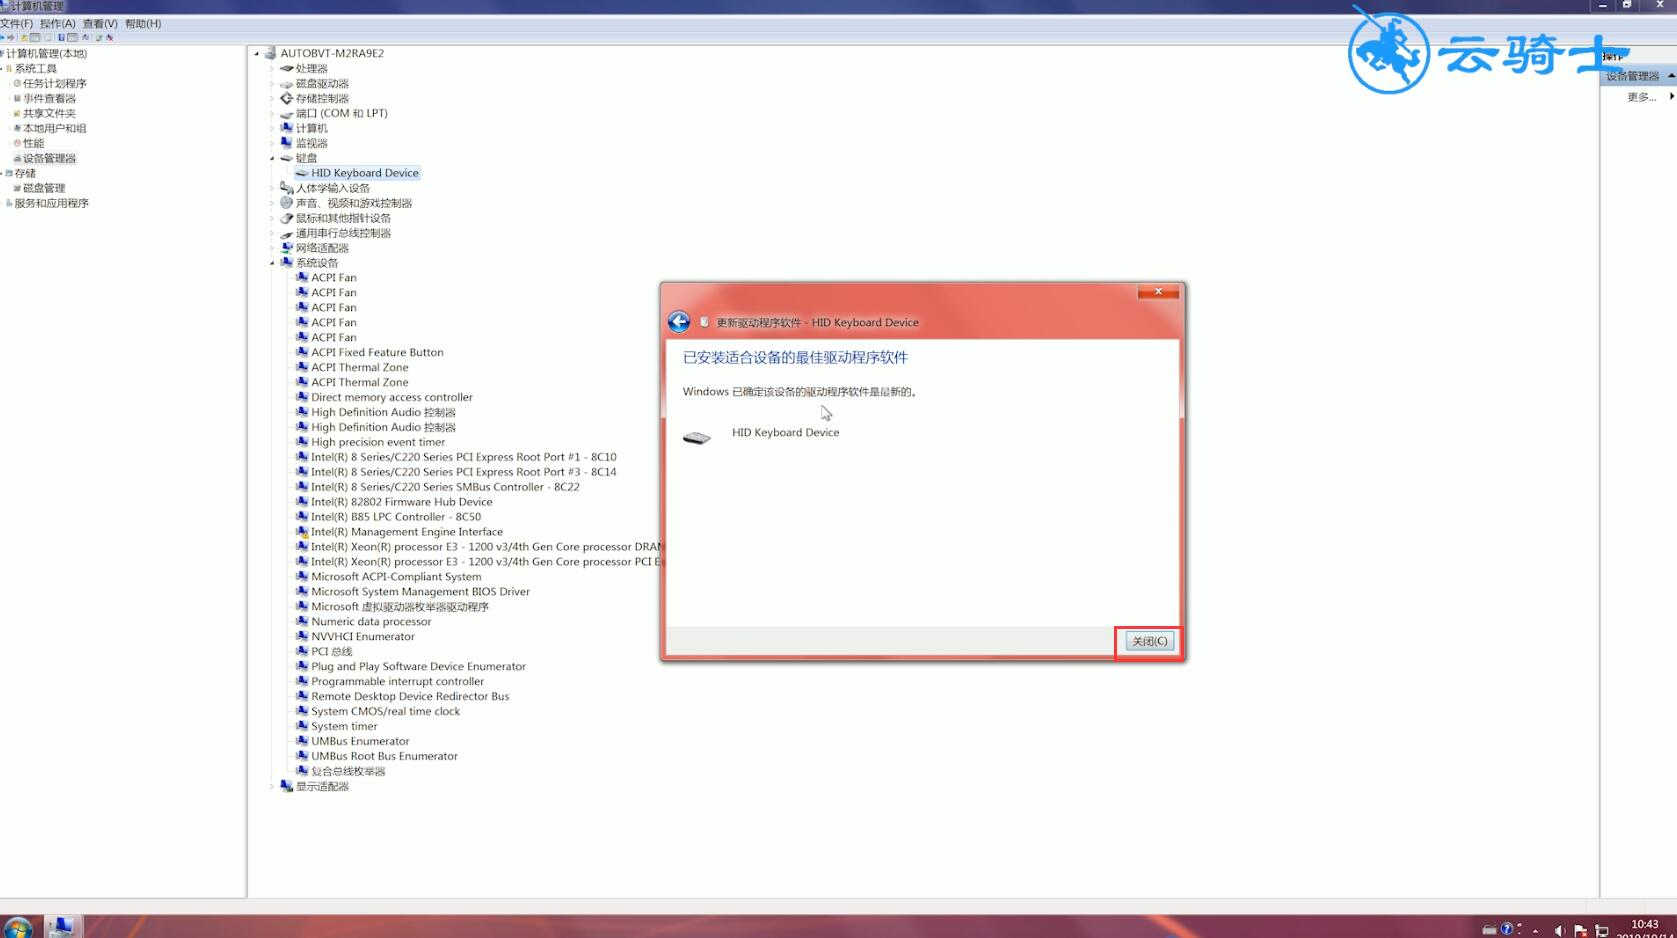The width and height of the screenshot is (1677, 938).
Task: Click the HID Keyboard Device icon in dialog
Action: coord(697,438)
